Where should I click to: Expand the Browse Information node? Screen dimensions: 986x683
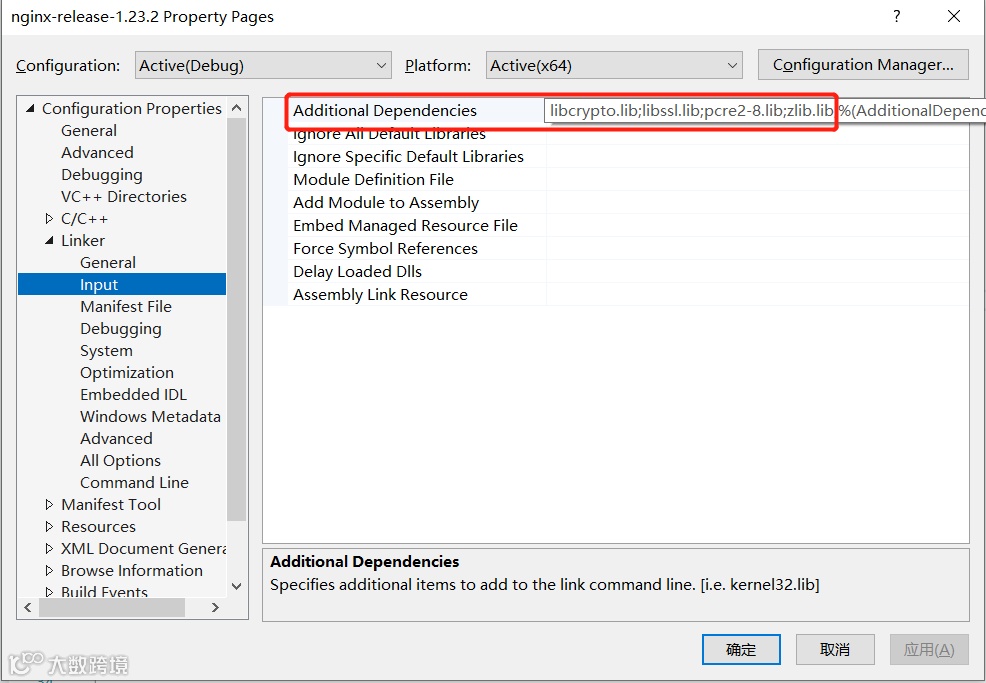tap(49, 570)
